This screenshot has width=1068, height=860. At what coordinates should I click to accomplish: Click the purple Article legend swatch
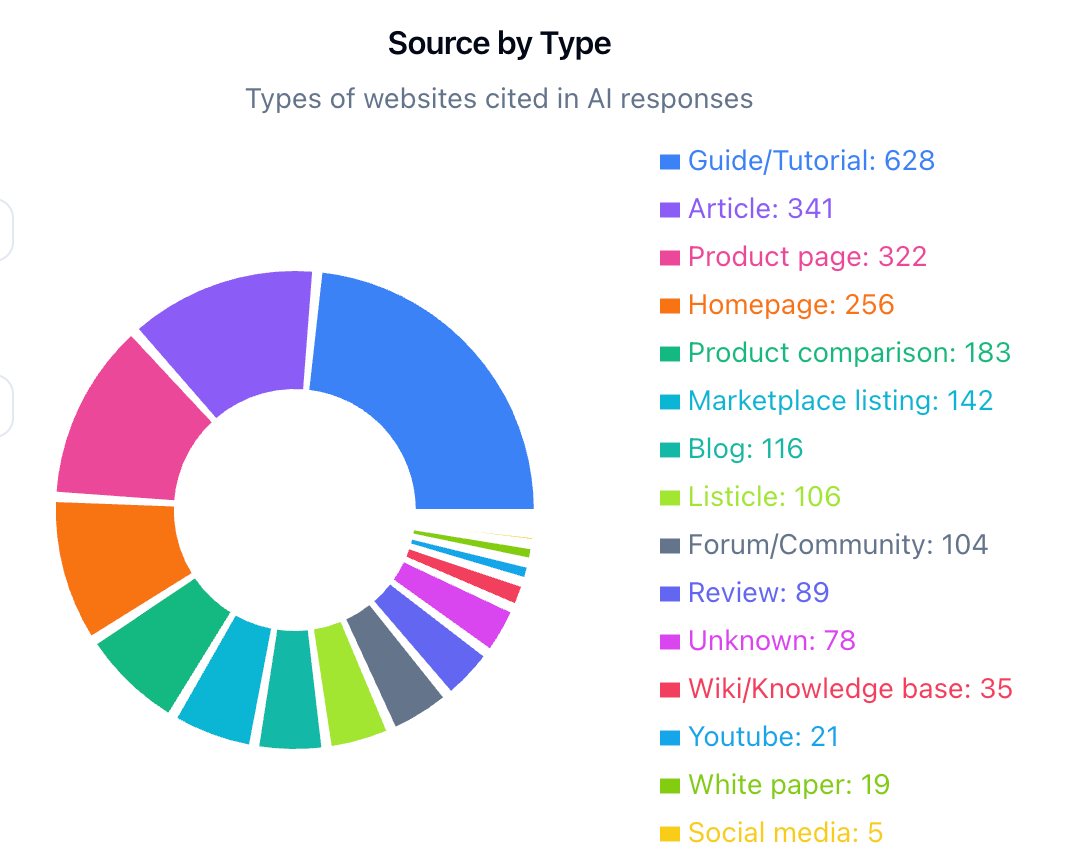tap(669, 208)
